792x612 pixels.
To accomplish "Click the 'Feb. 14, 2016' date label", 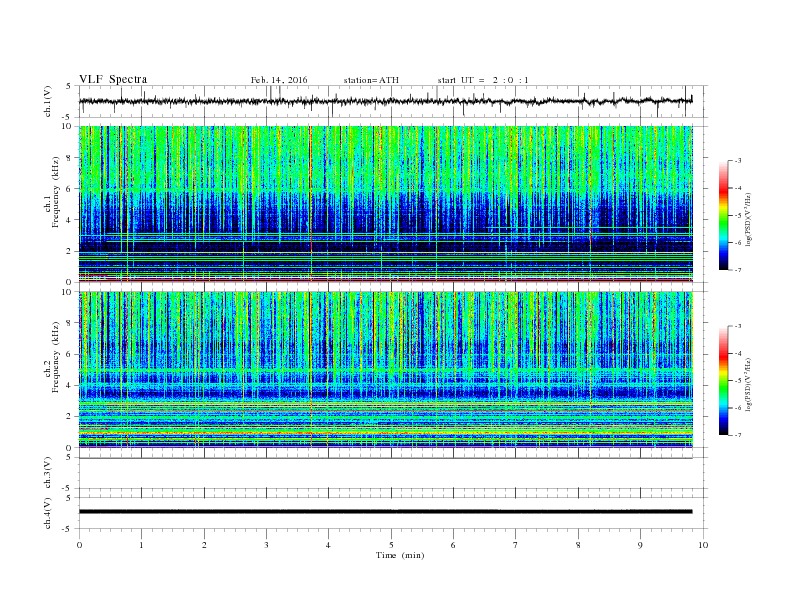I will click(279, 80).
